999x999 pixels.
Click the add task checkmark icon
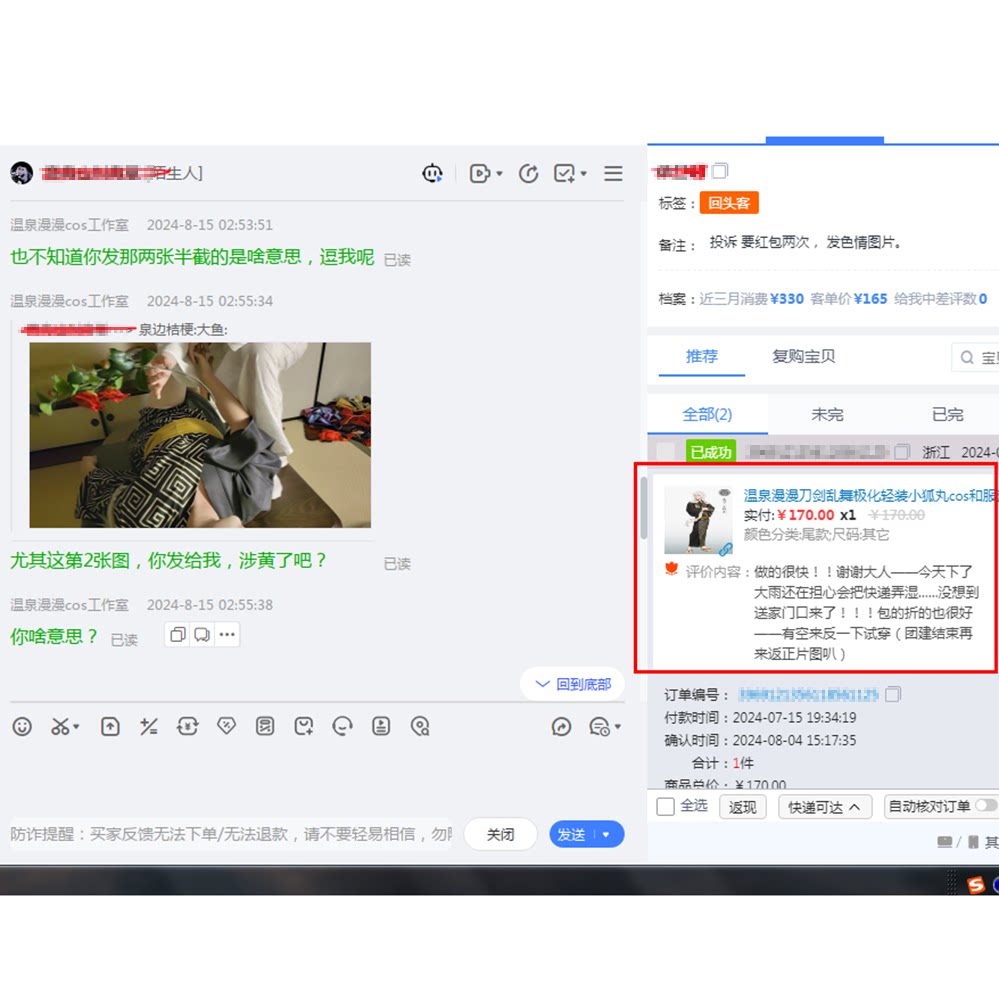pyautogui.click(x=564, y=173)
